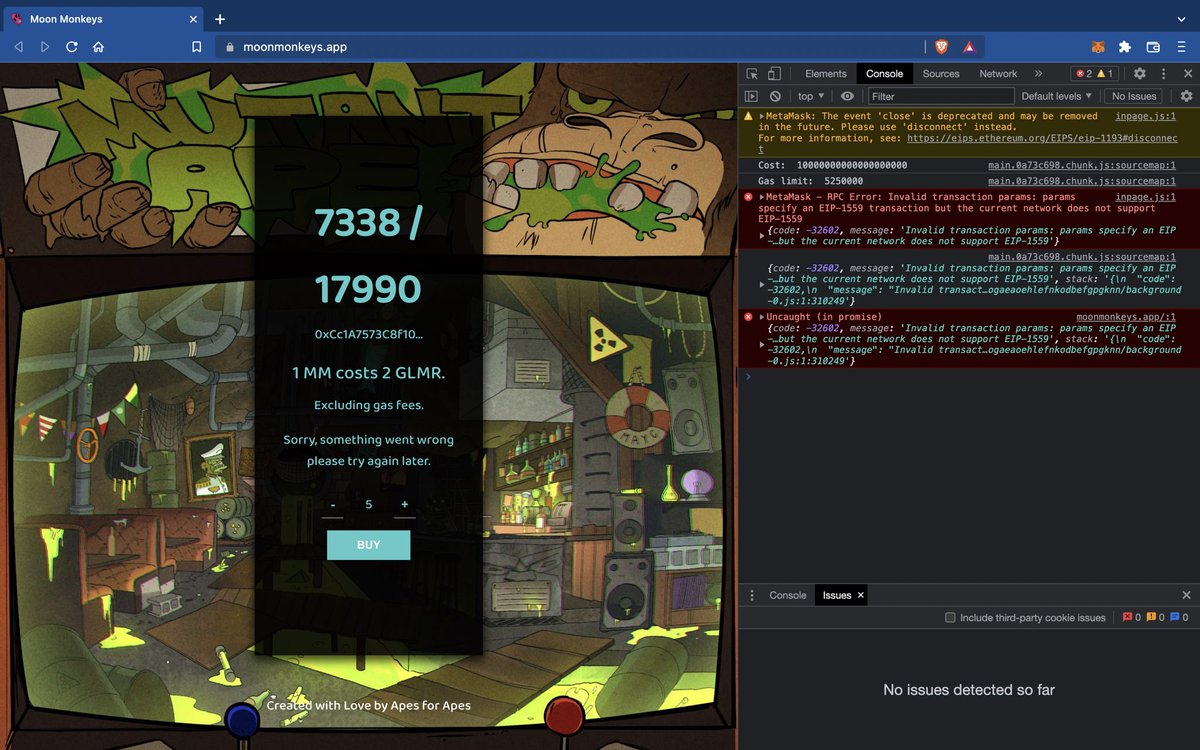Bookmark this page with the bookmark icon
Image resolution: width=1200 pixels, height=750 pixels.
tap(197, 47)
